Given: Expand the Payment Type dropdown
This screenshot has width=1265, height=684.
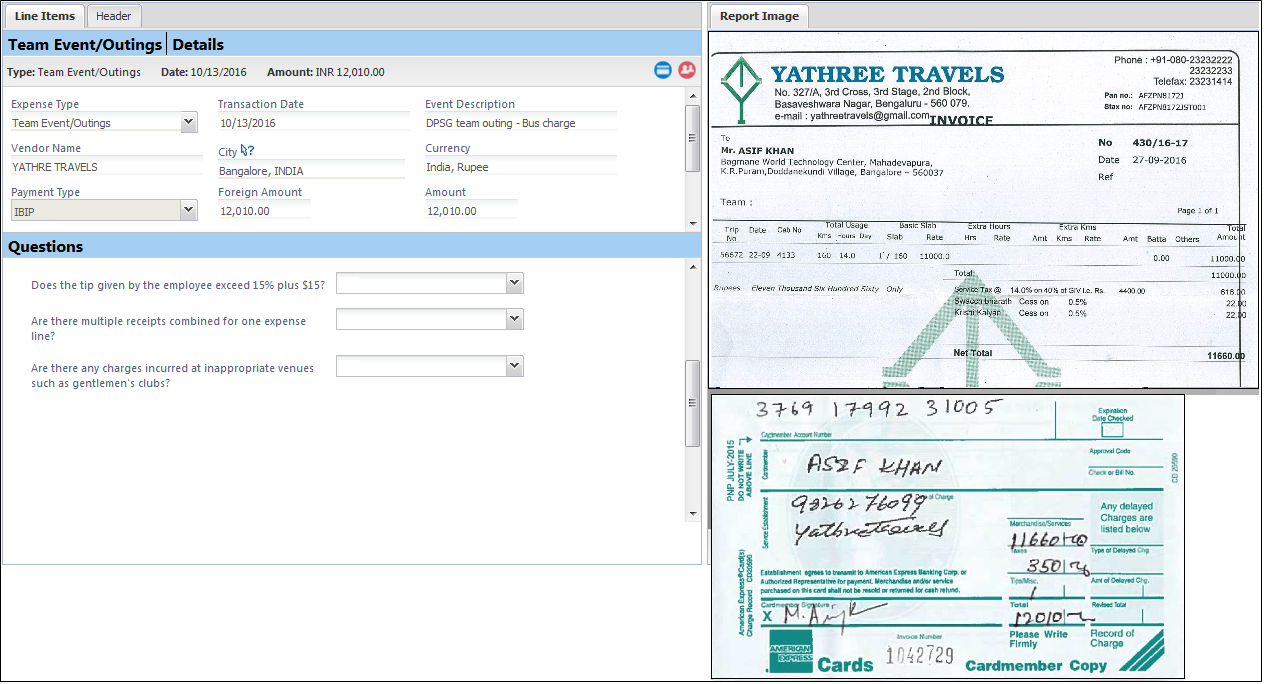Looking at the screenshot, I should (189, 210).
